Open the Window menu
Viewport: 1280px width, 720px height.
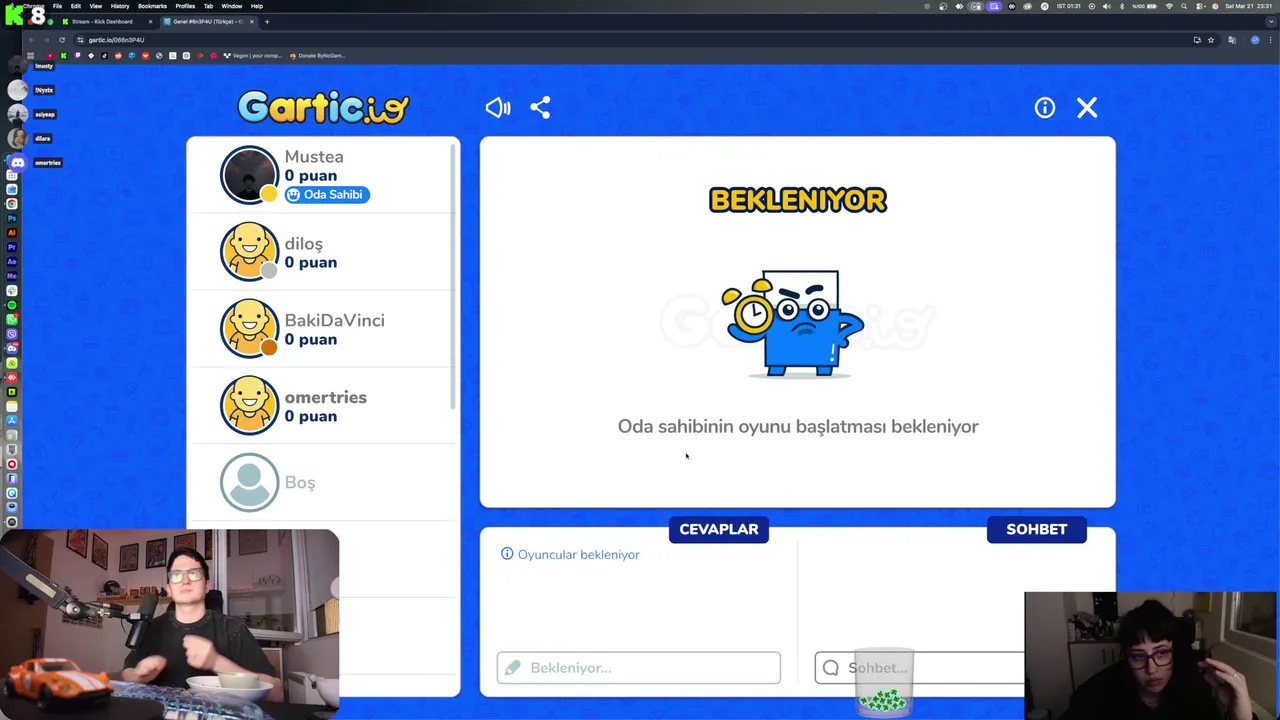pyautogui.click(x=231, y=6)
